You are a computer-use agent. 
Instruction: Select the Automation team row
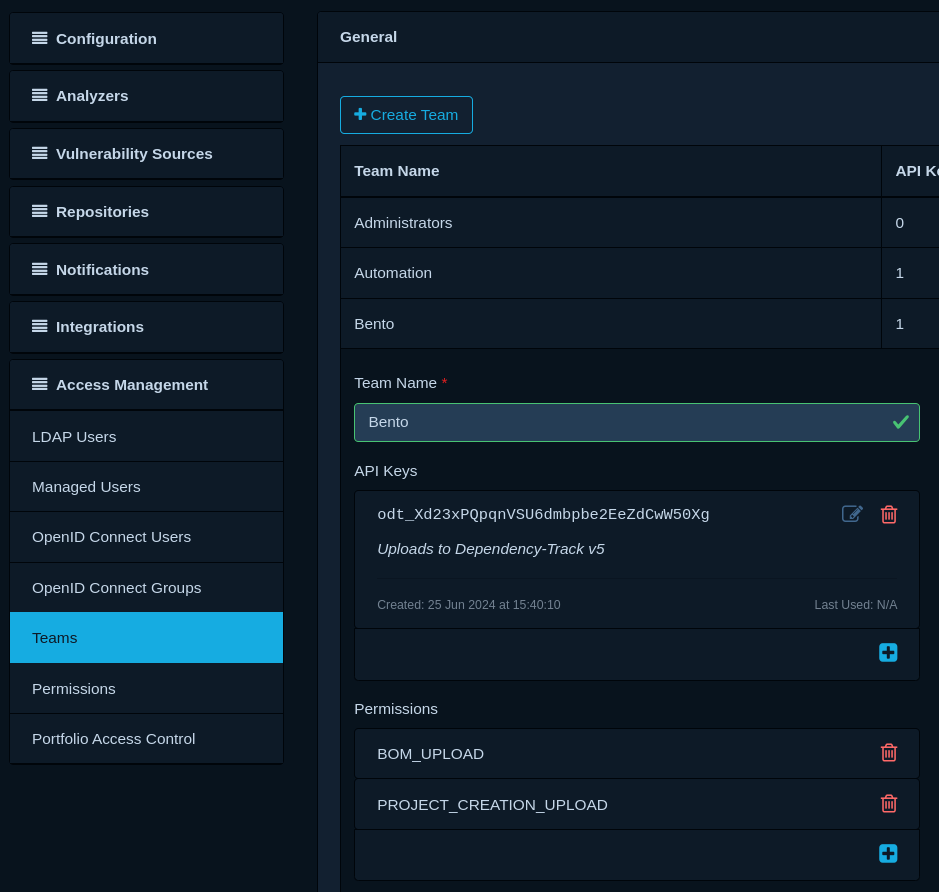coord(610,273)
